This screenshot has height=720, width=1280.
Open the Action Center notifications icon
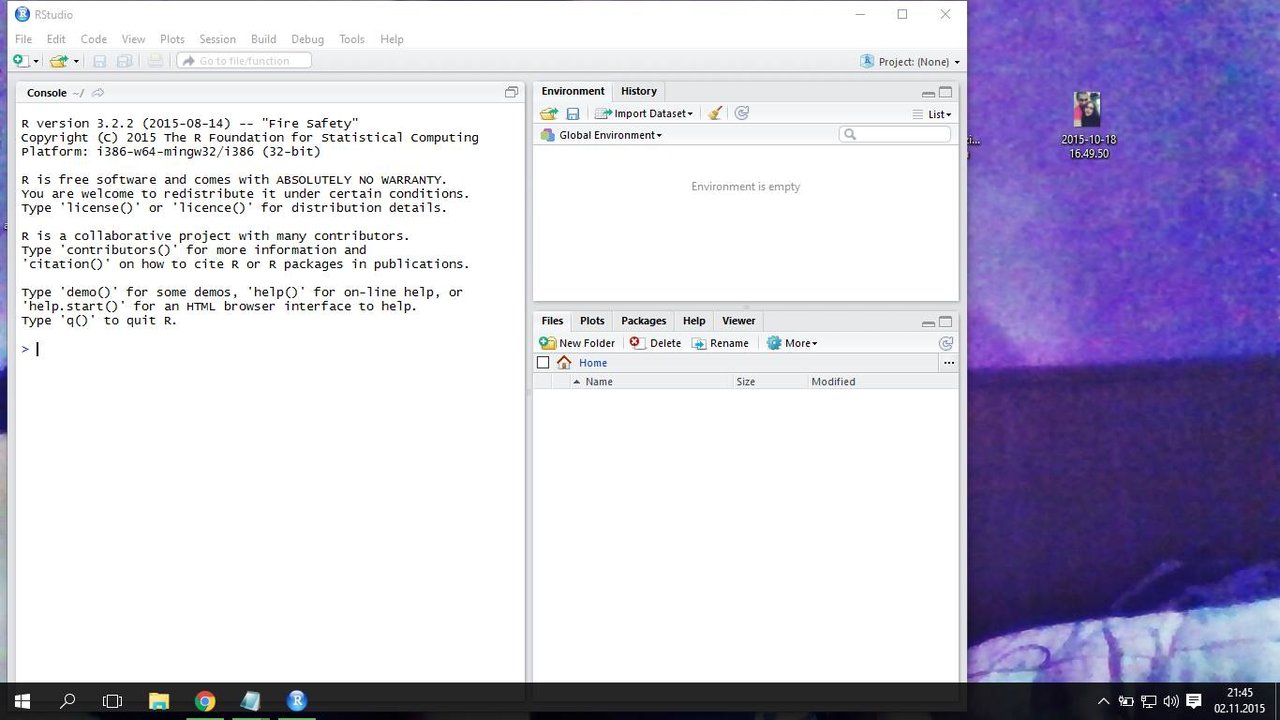[x=1193, y=701]
